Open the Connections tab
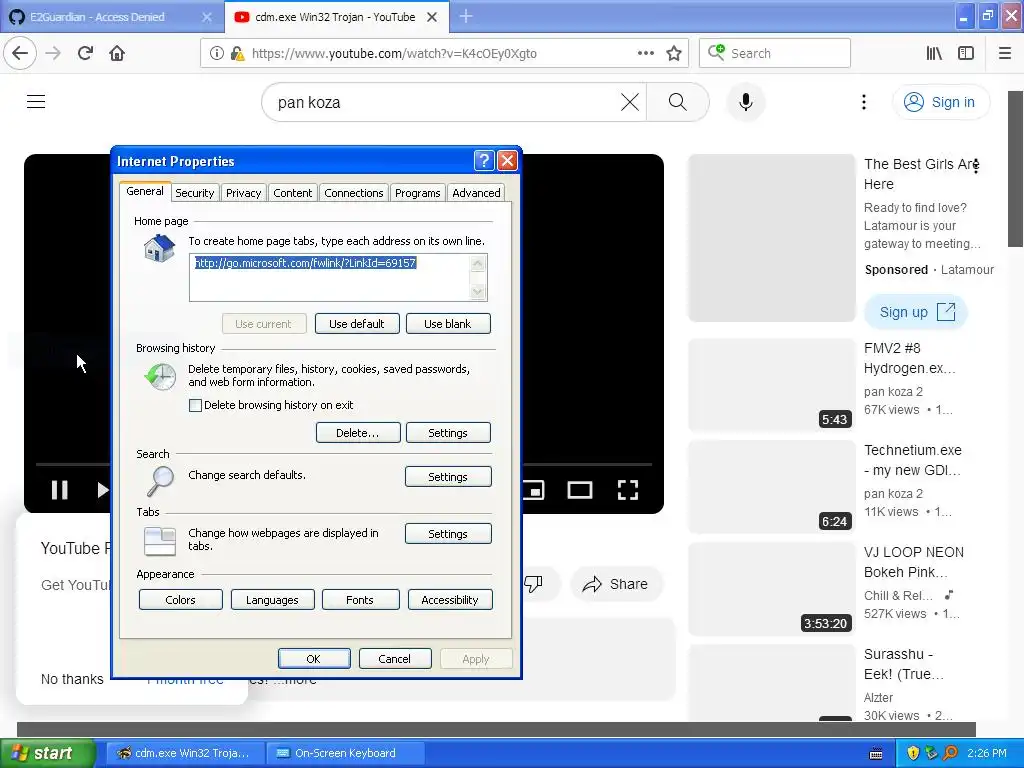 tap(354, 193)
